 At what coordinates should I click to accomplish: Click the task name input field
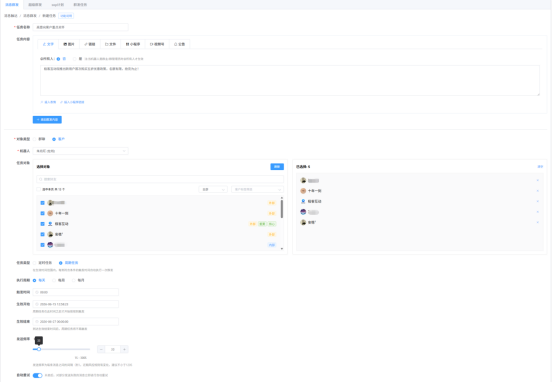pos(80,27)
